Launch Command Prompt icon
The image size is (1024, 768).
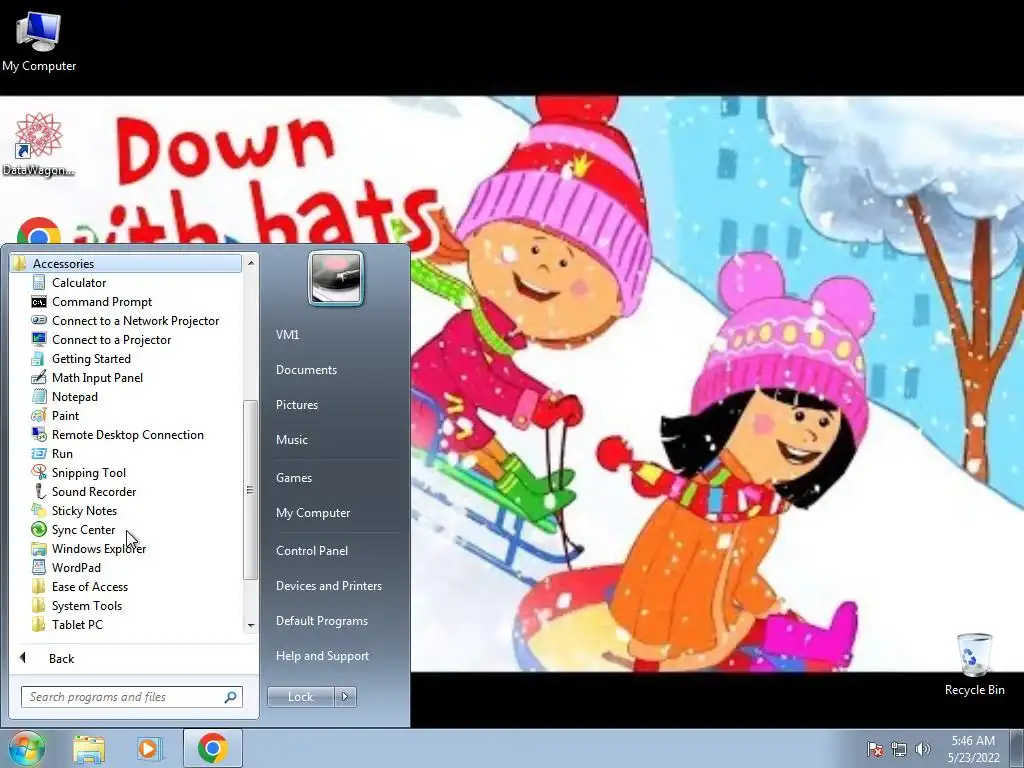click(39, 302)
